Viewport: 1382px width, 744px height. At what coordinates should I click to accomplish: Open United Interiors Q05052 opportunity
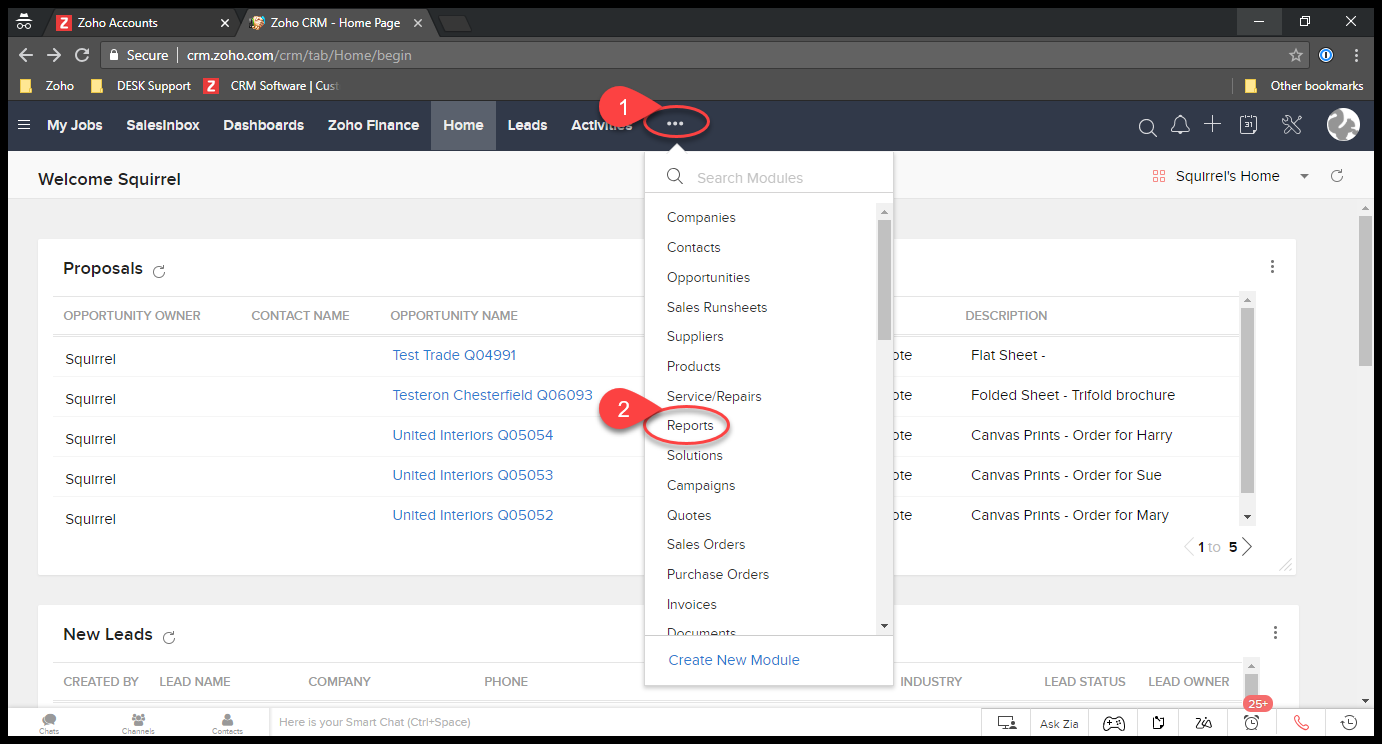click(x=472, y=515)
